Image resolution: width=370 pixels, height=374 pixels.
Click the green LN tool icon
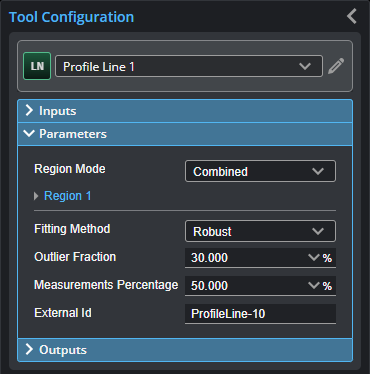pyautogui.click(x=37, y=66)
